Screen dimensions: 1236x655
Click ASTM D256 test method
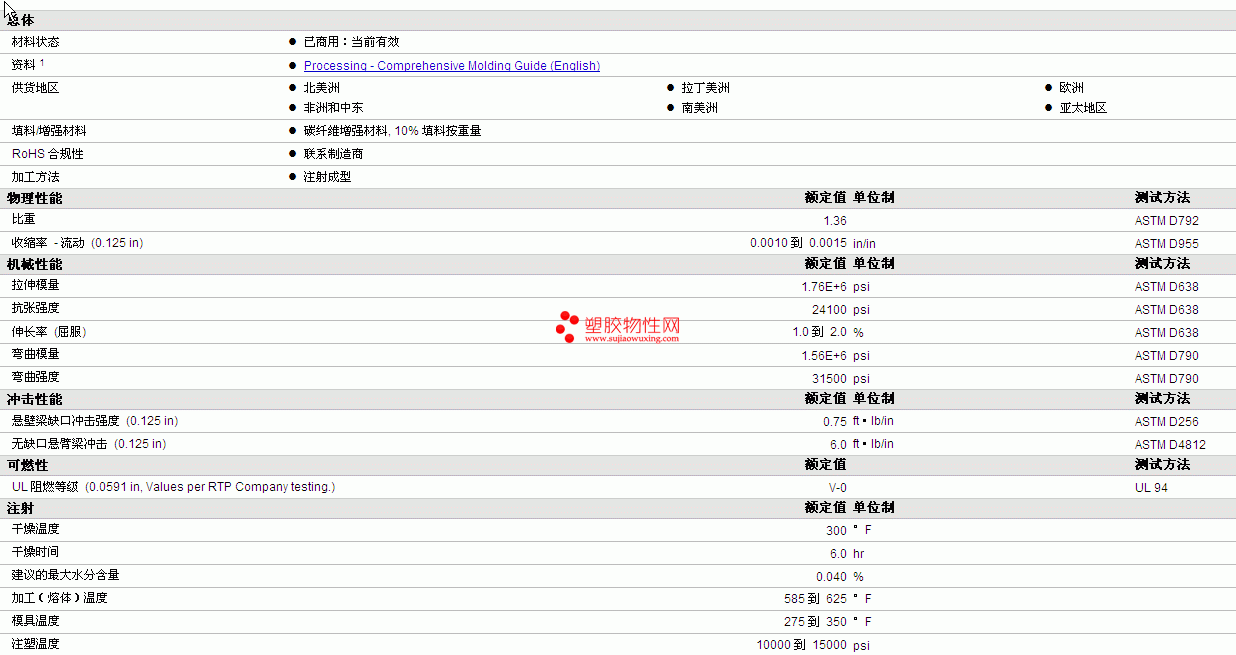[x=1166, y=422]
